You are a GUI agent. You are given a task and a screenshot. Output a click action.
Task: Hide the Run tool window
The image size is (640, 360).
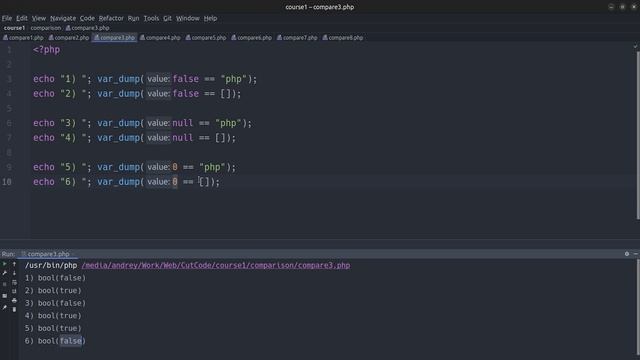coord(636,254)
